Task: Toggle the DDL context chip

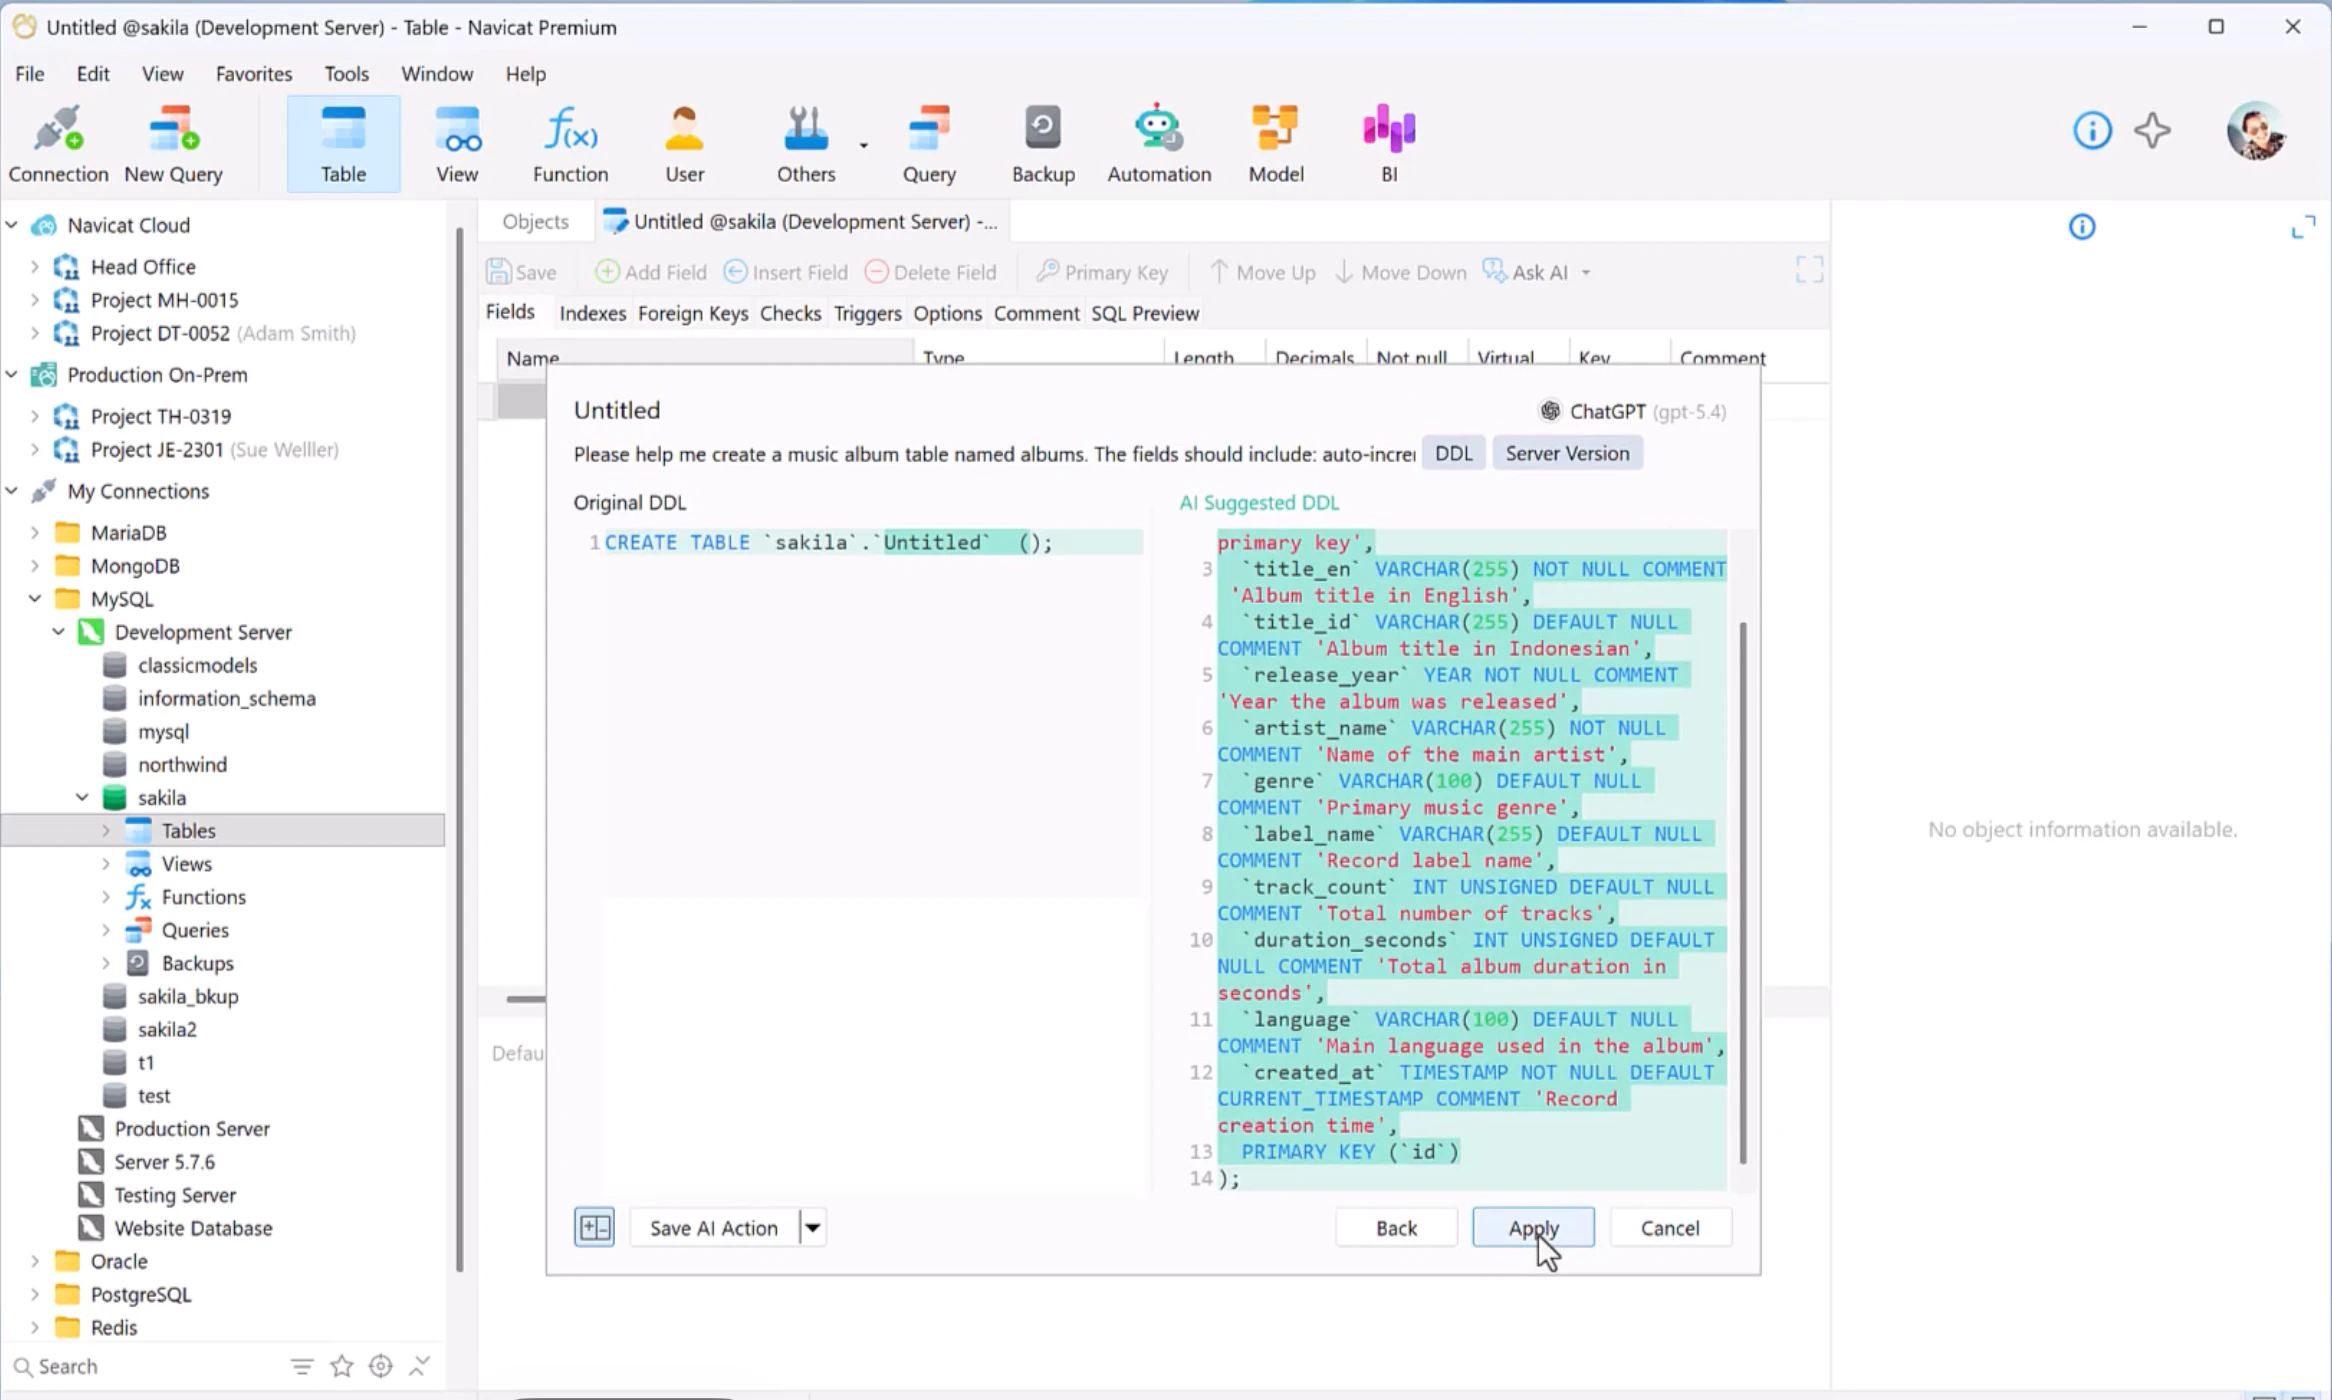Action: 1453,453
